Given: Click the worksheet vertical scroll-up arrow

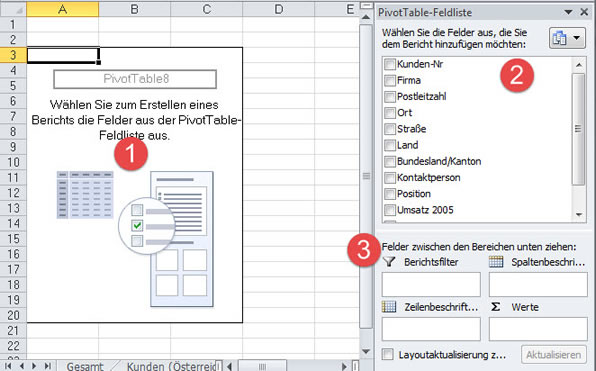Looking at the screenshot, I should pyautogui.click(x=366, y=17).
